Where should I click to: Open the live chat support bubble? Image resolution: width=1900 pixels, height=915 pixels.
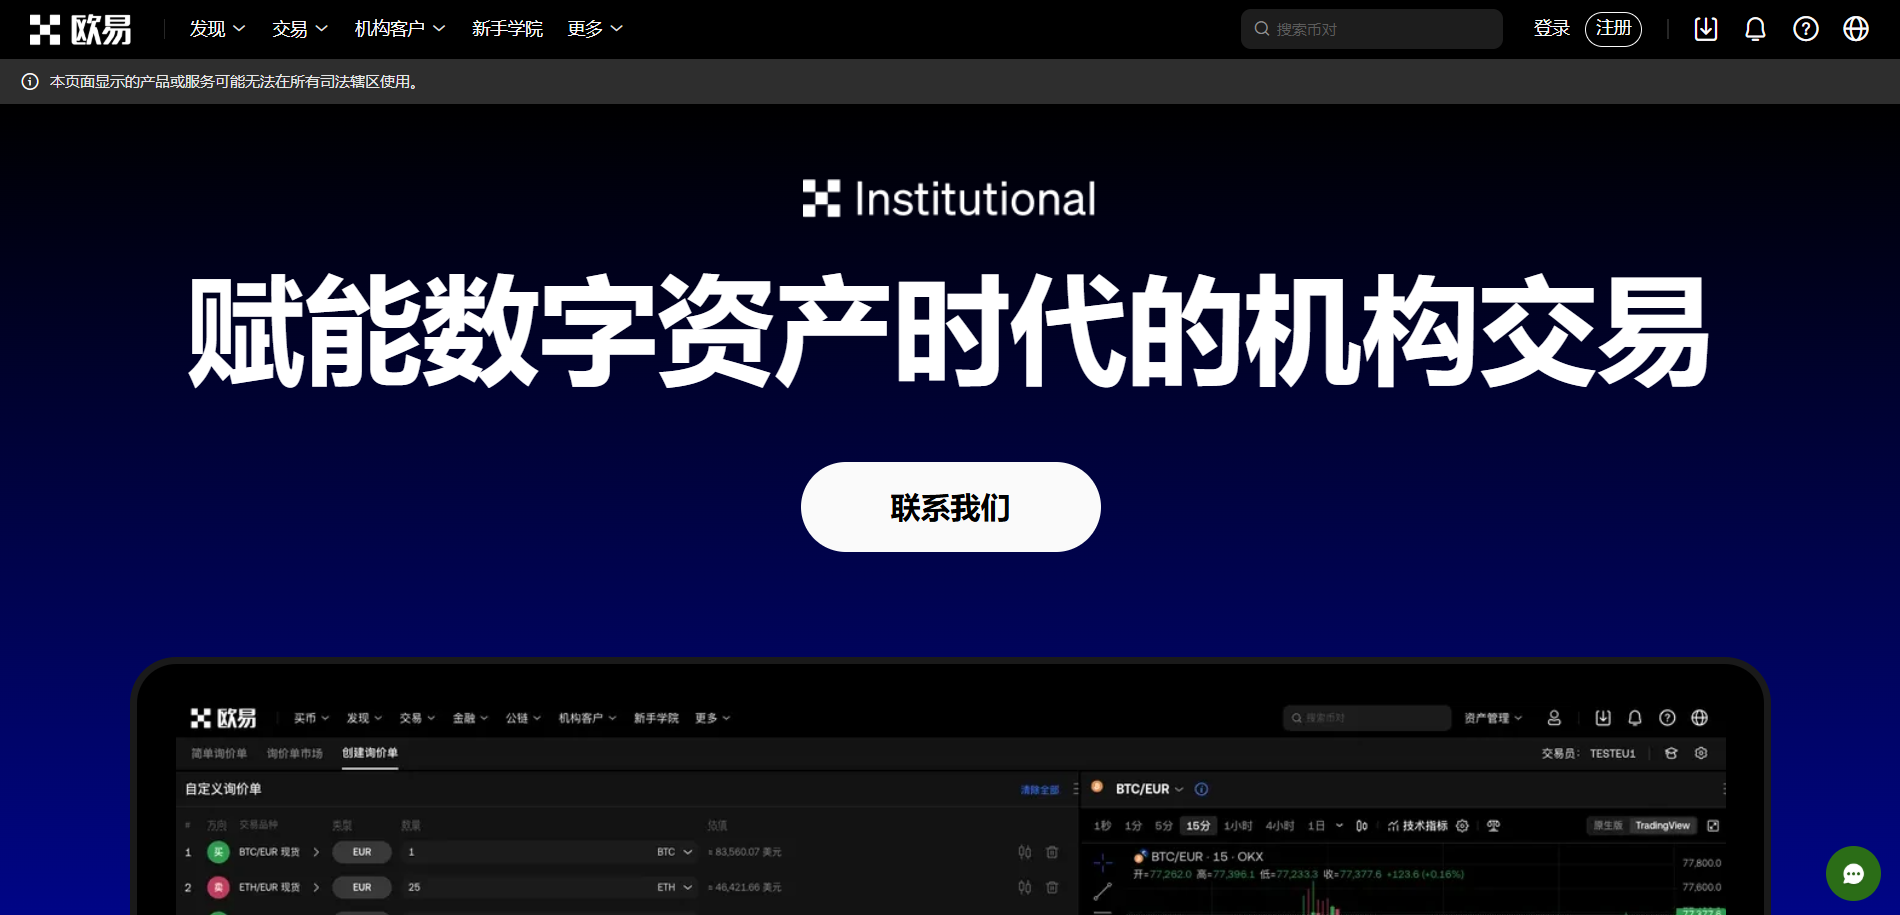click(x=1853, y=874)
